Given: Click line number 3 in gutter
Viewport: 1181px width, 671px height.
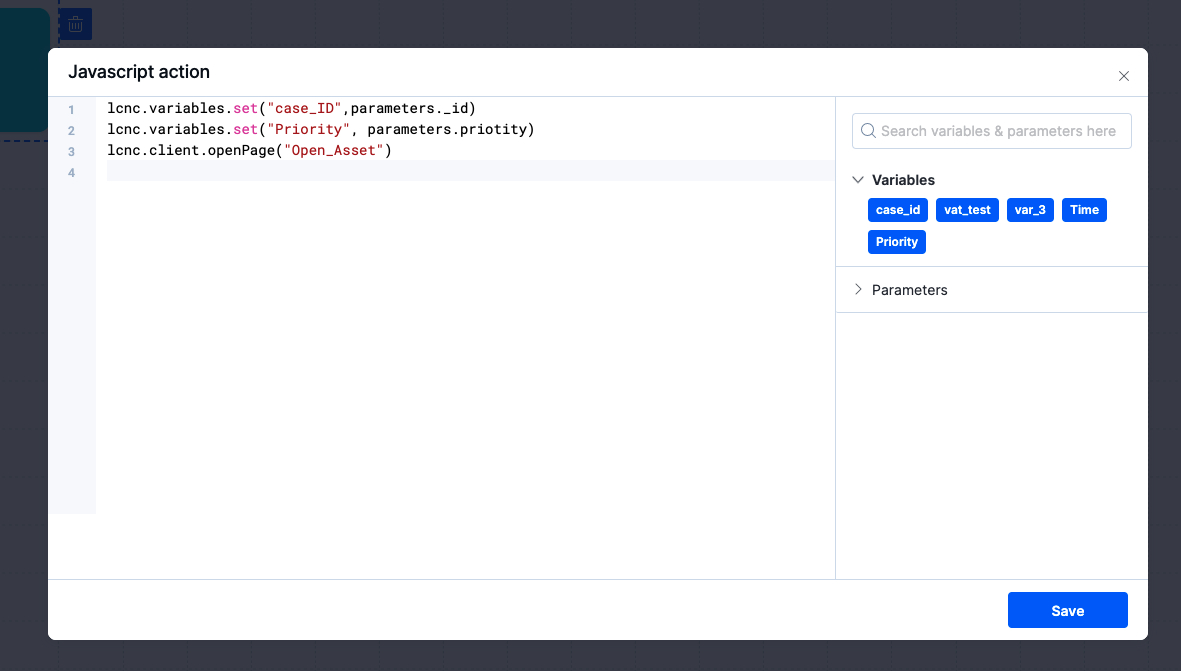Looking at the screenshot, I should [72, 152].
